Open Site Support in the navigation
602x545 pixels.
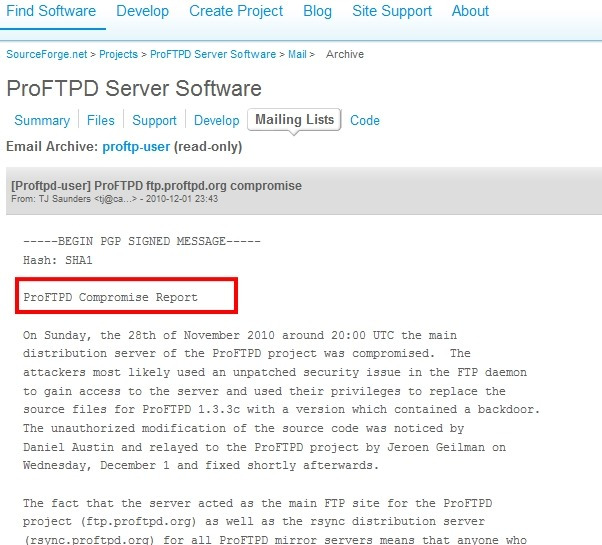(x=392, y=11)
